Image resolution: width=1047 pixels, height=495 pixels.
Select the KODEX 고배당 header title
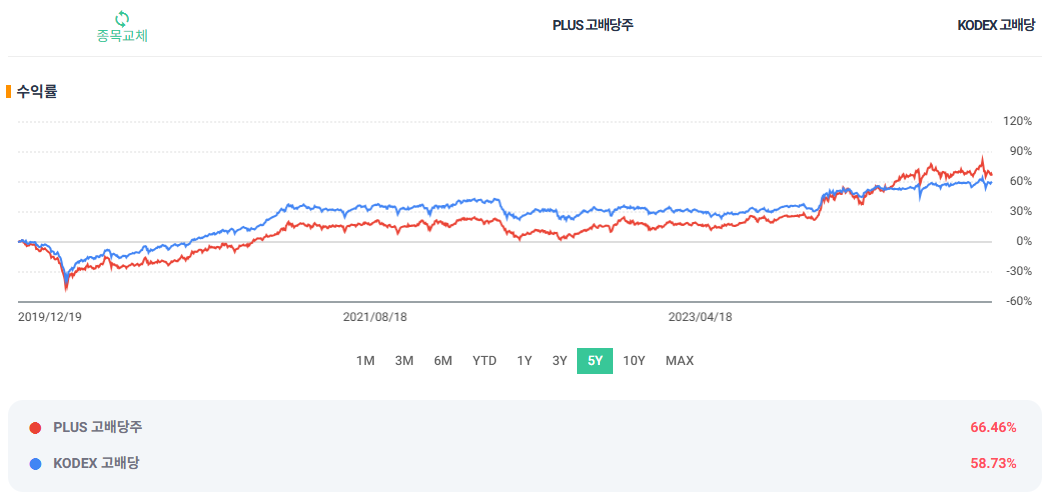[x=996, y=25]
